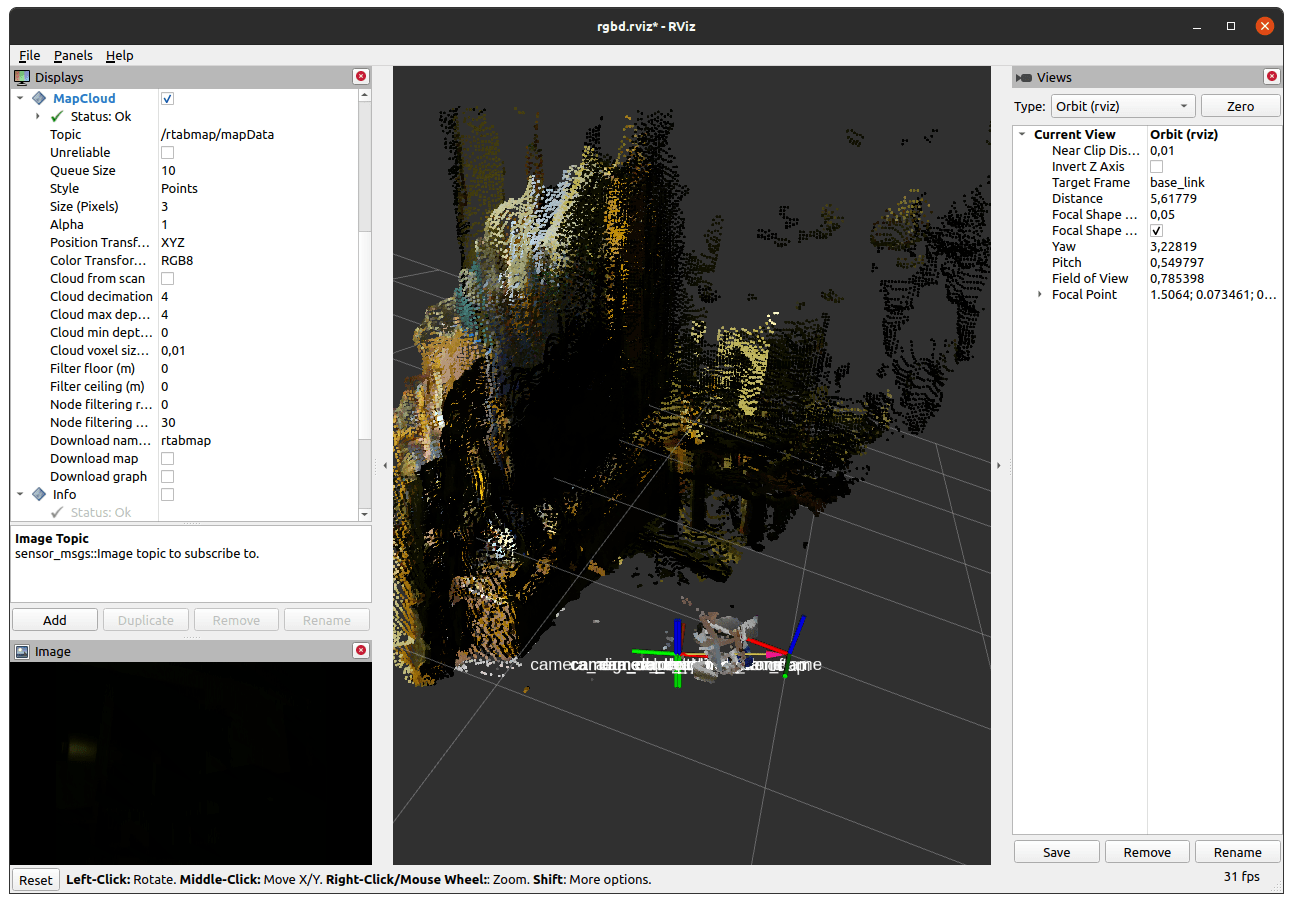Click the MapCloud display diamond icon
This screenshot has width=1293, height=903.
tap(39, 98)
